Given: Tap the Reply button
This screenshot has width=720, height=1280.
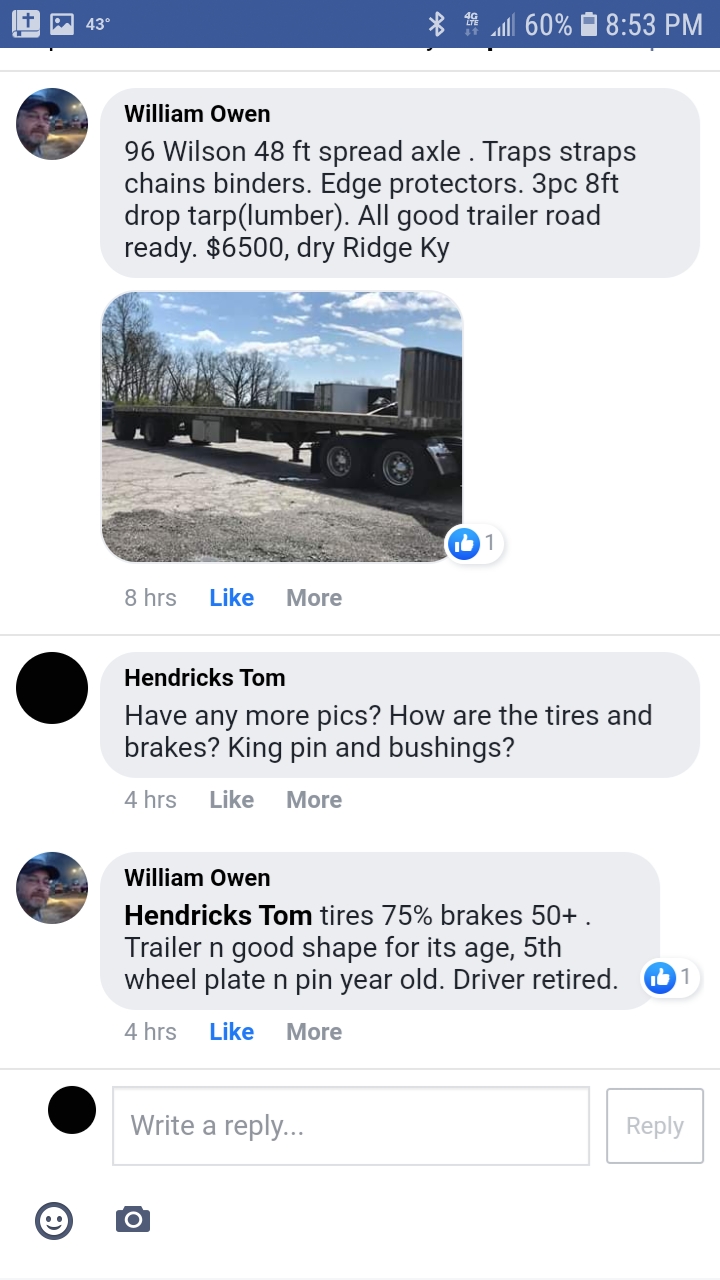Looking at the screenshot, I should tap(655, 1126).
